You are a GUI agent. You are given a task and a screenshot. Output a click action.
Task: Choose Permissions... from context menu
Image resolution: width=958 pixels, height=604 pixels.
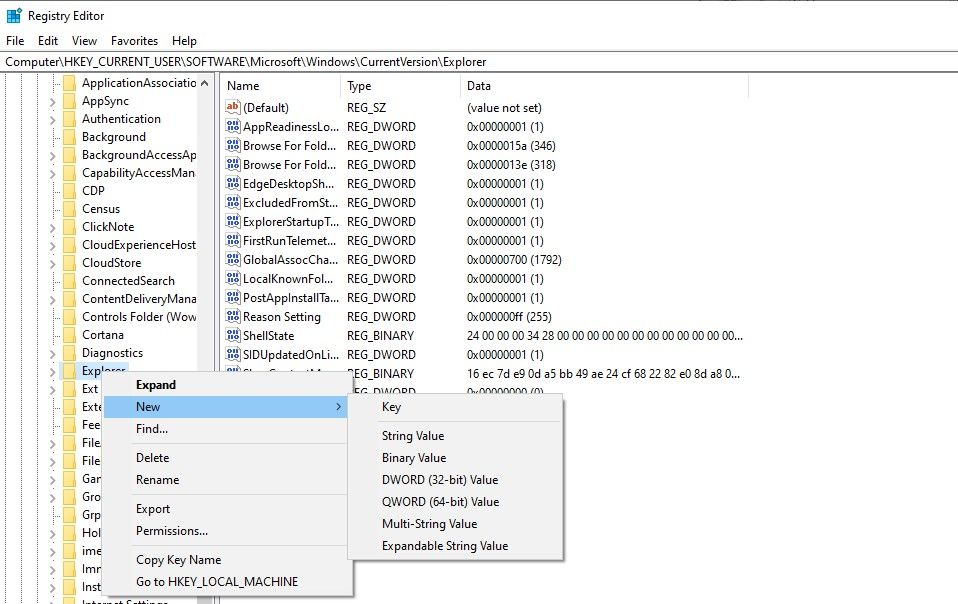[172, 531]
